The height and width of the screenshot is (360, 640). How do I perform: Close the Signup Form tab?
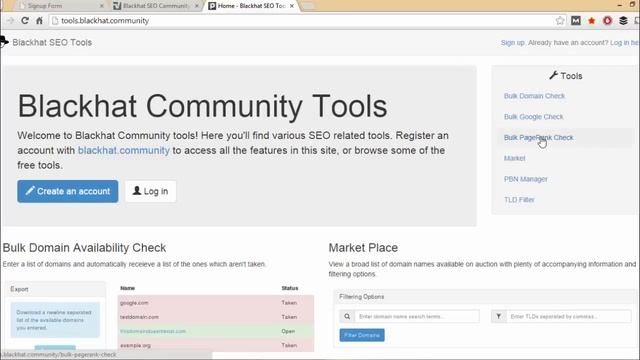coord(102,6)
